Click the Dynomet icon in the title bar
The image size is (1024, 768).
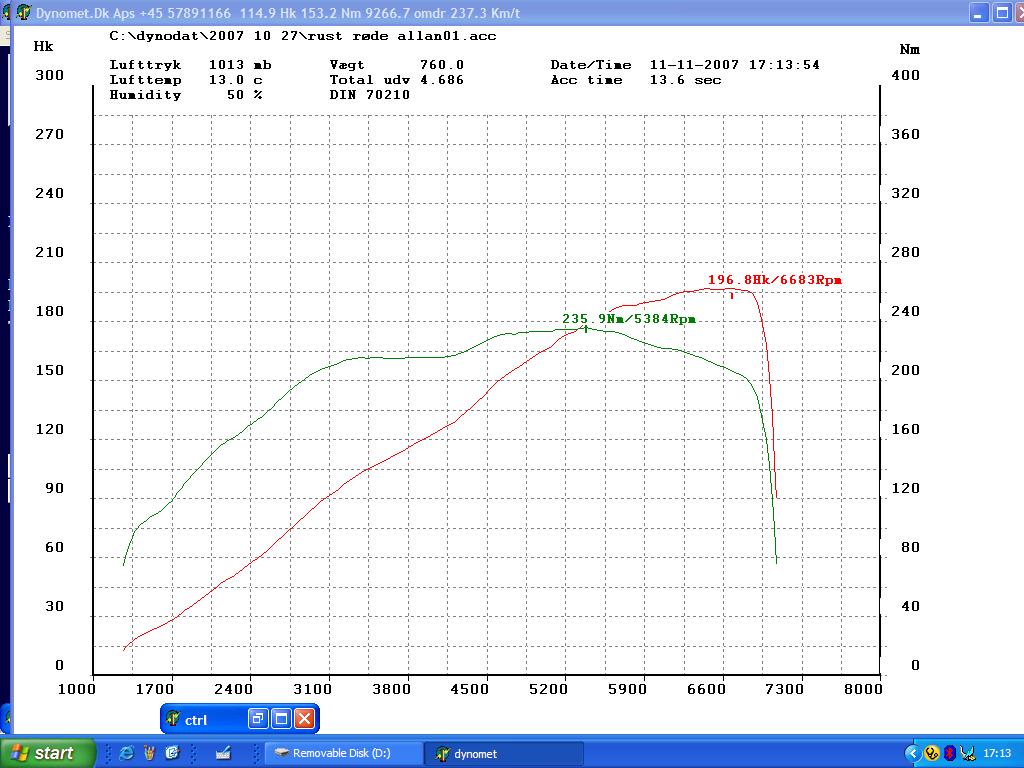tap(23, 13)
